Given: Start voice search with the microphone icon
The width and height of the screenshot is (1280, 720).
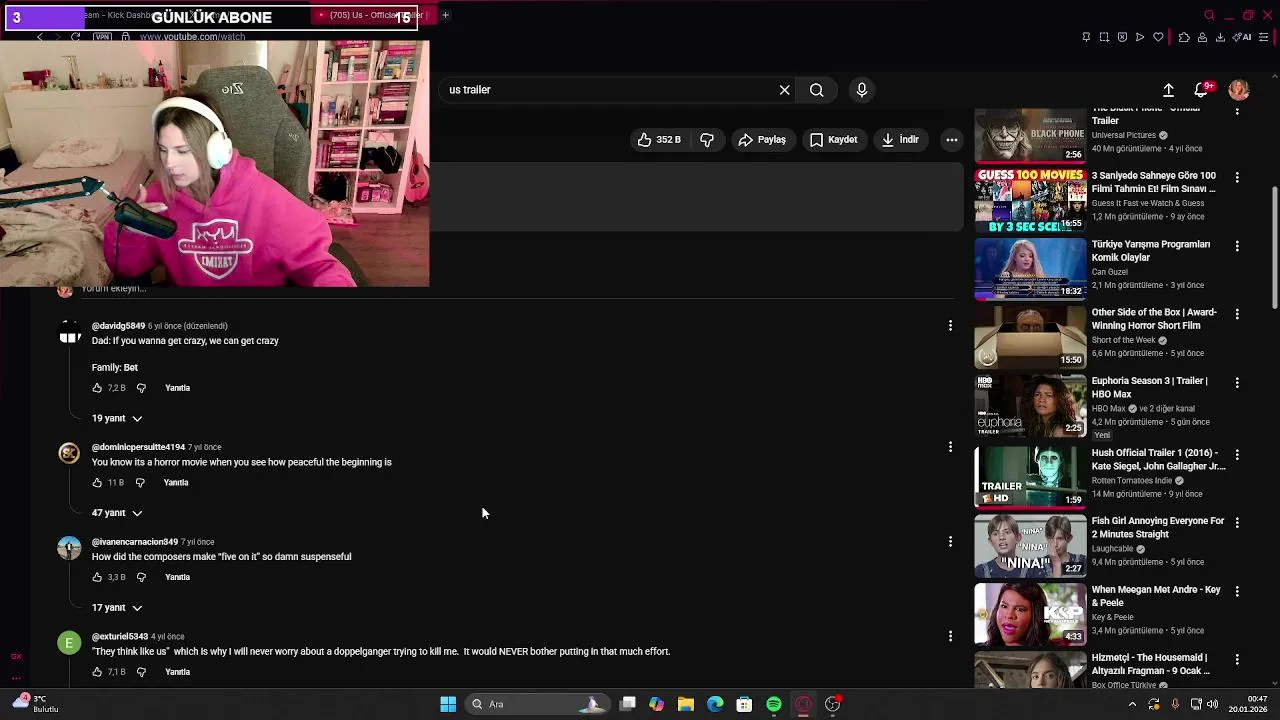Looking at the screenshot, I should point(862,90).
